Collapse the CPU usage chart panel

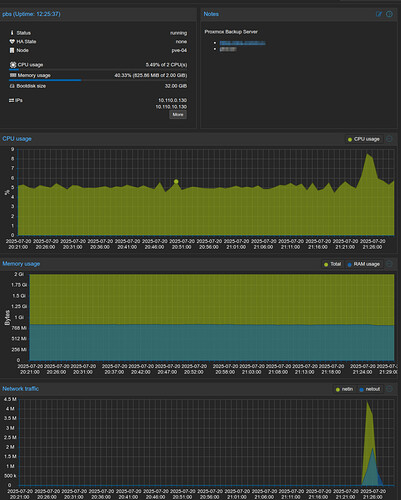tap(389, 139)
